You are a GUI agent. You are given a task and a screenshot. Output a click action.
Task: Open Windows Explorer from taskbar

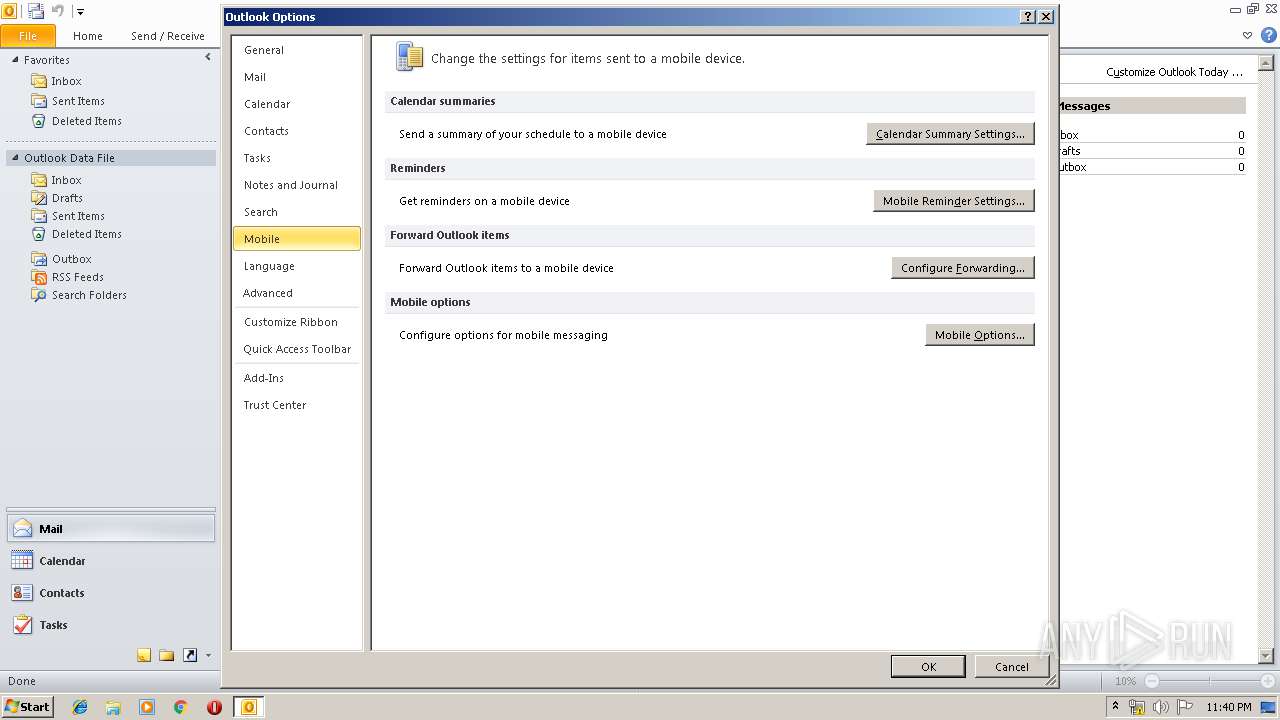click(x=113, y=707)
